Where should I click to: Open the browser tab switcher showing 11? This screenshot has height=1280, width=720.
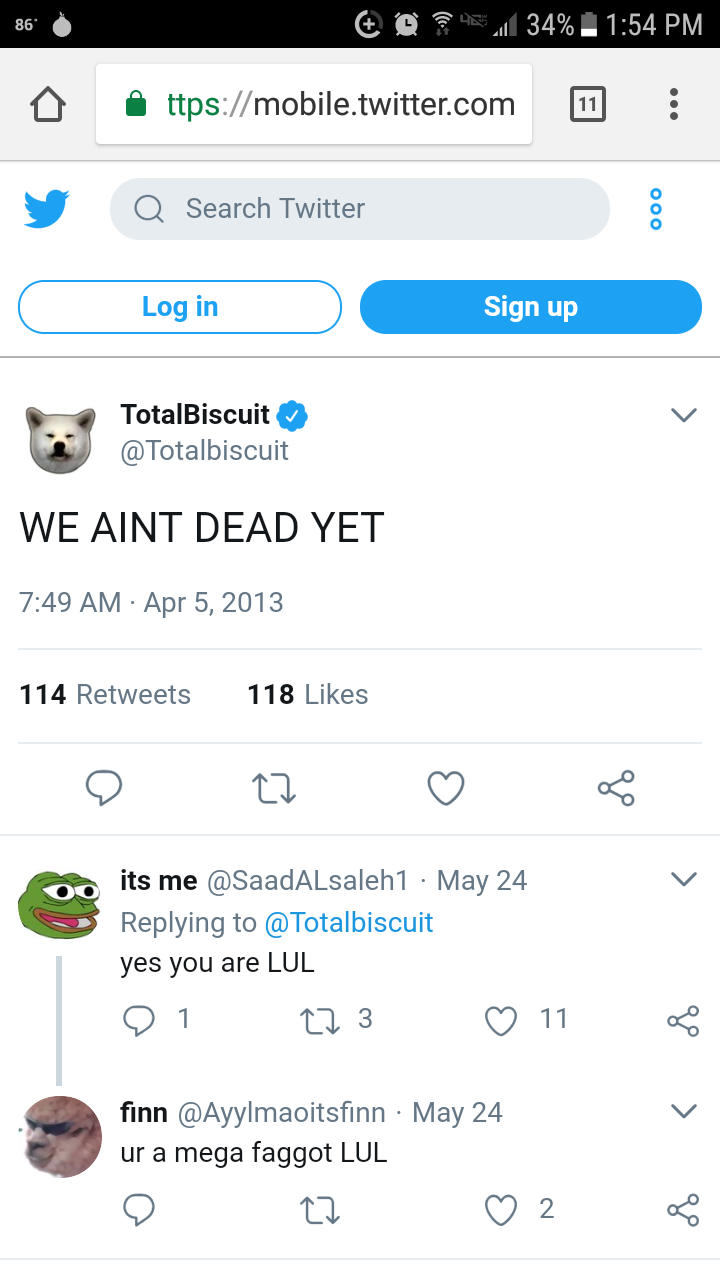click(587, 104)
